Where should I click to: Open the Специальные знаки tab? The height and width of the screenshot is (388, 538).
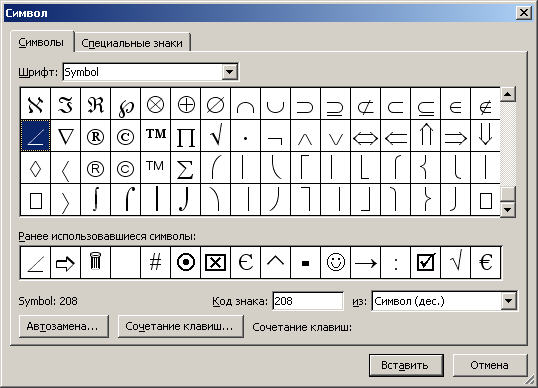(132, 43)
